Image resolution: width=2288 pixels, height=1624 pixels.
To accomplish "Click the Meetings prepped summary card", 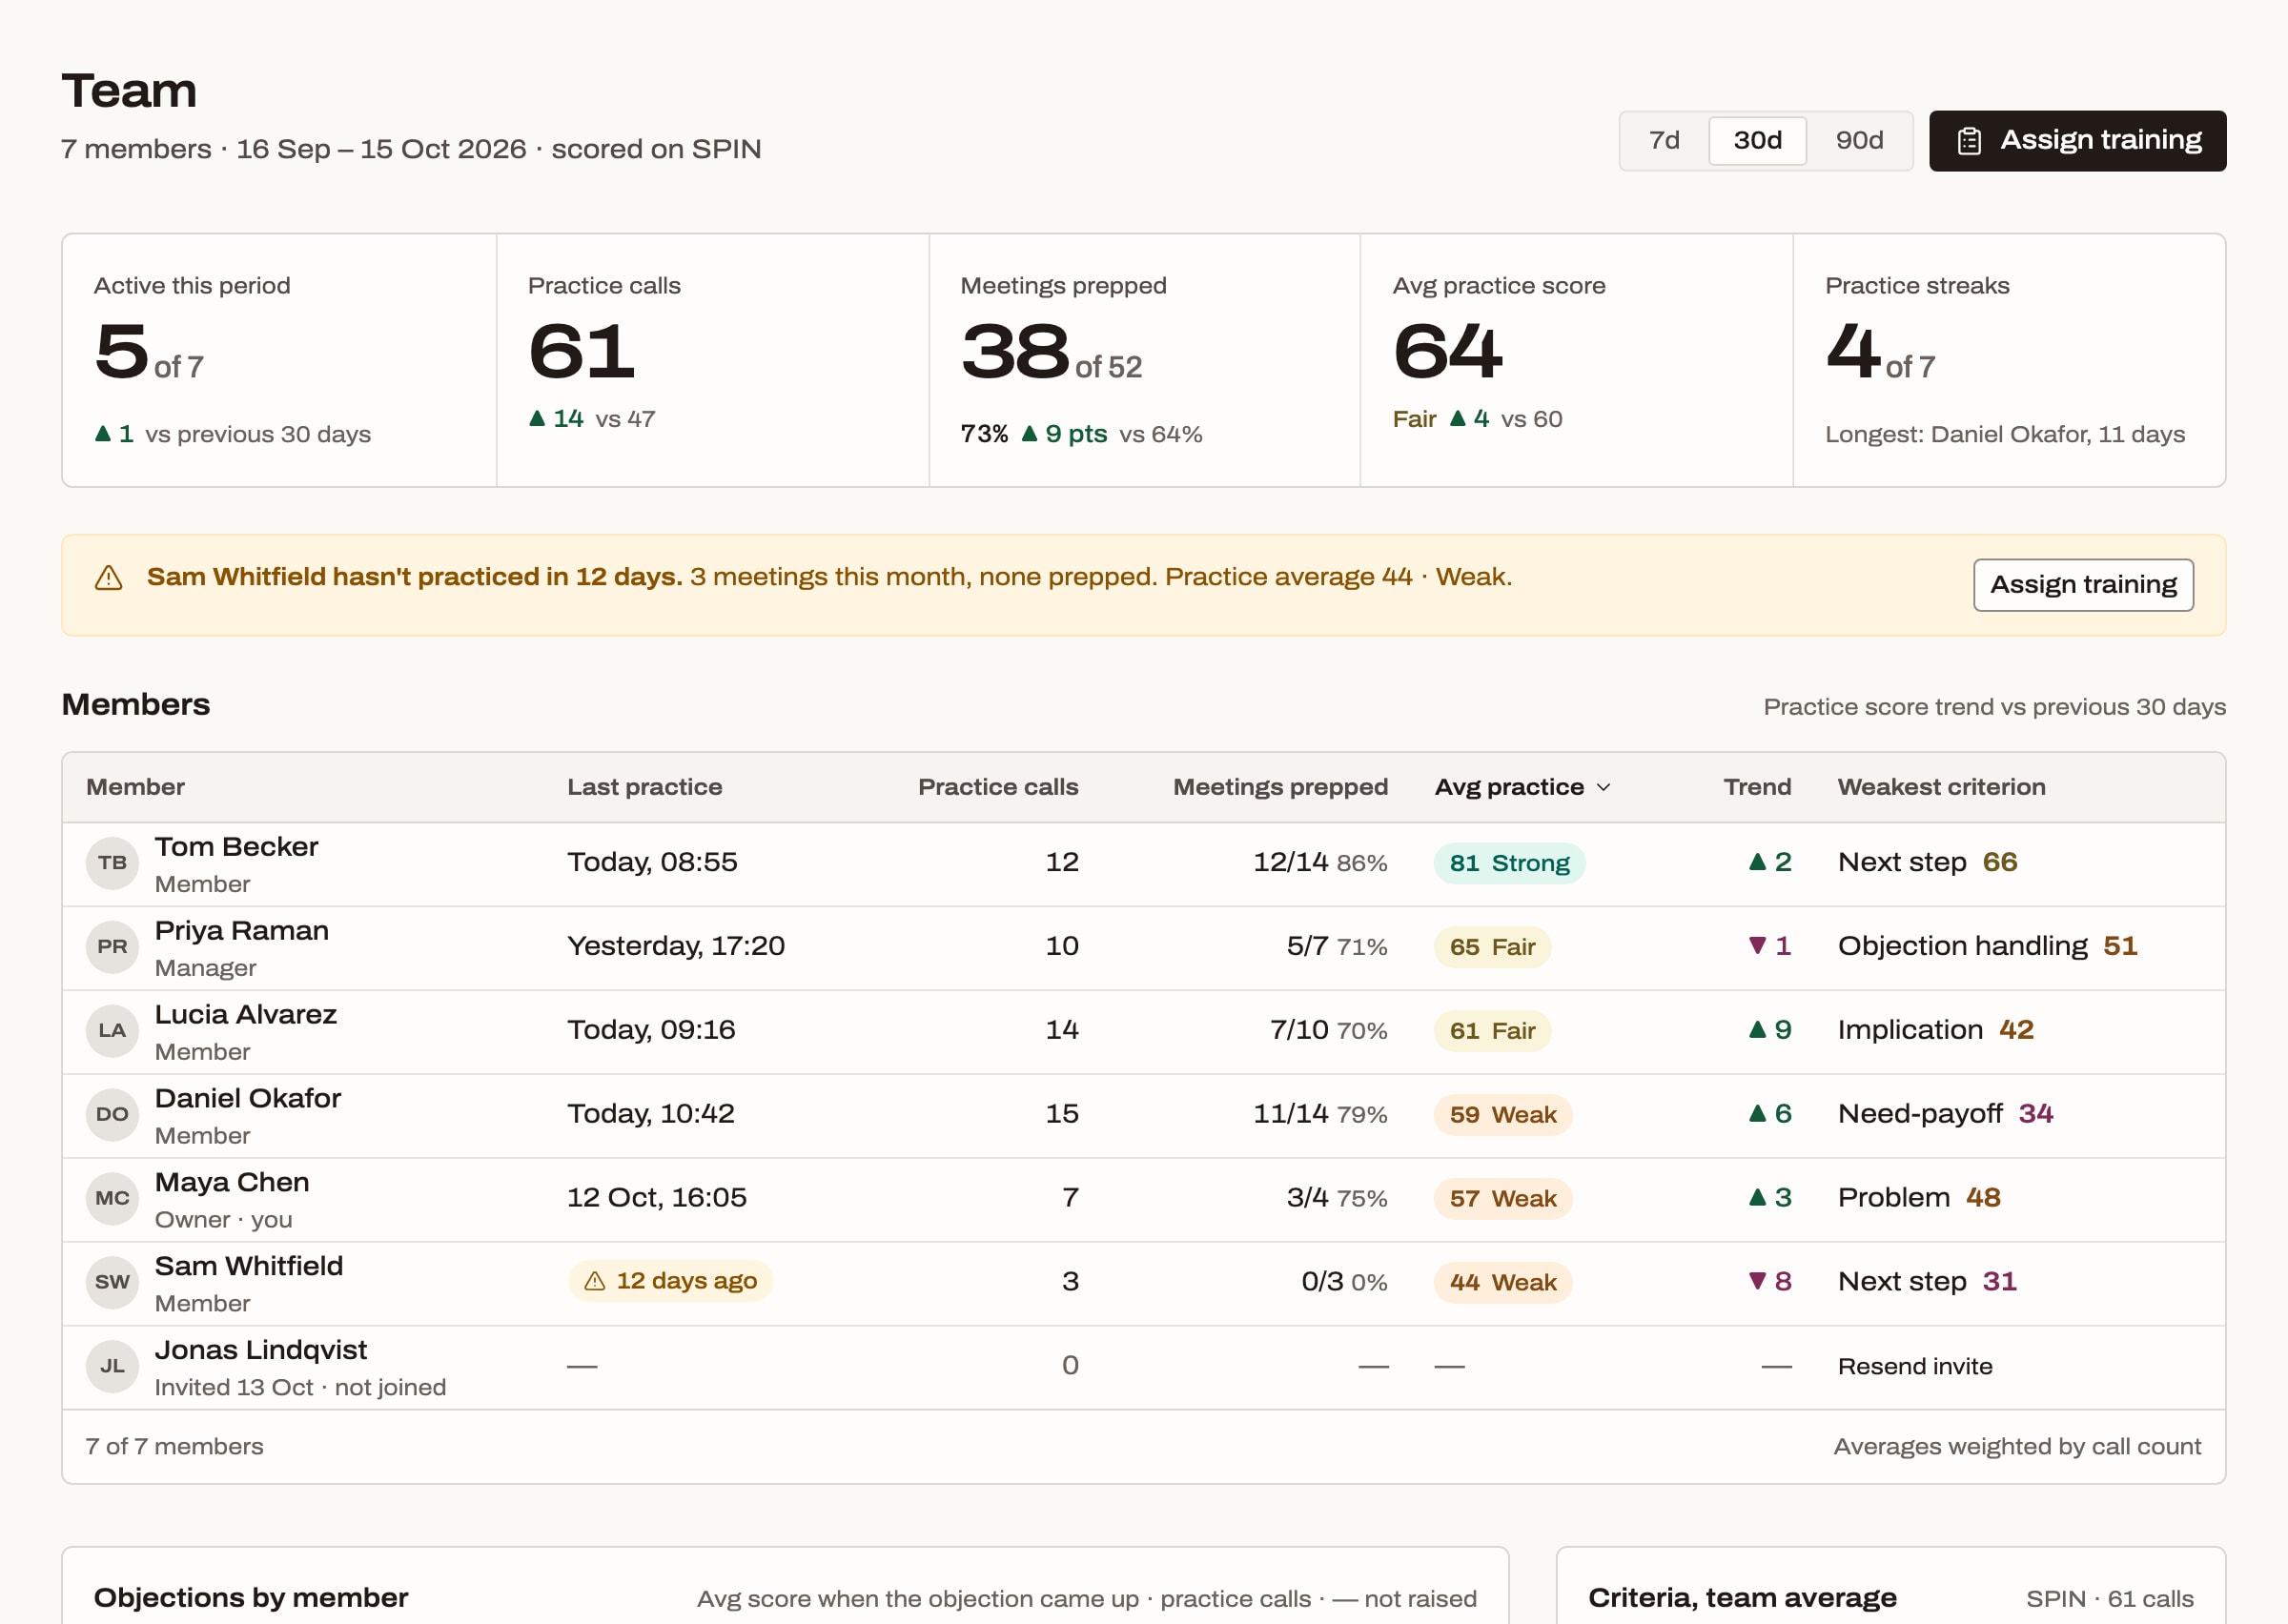I will click(x=1144, y=361).
